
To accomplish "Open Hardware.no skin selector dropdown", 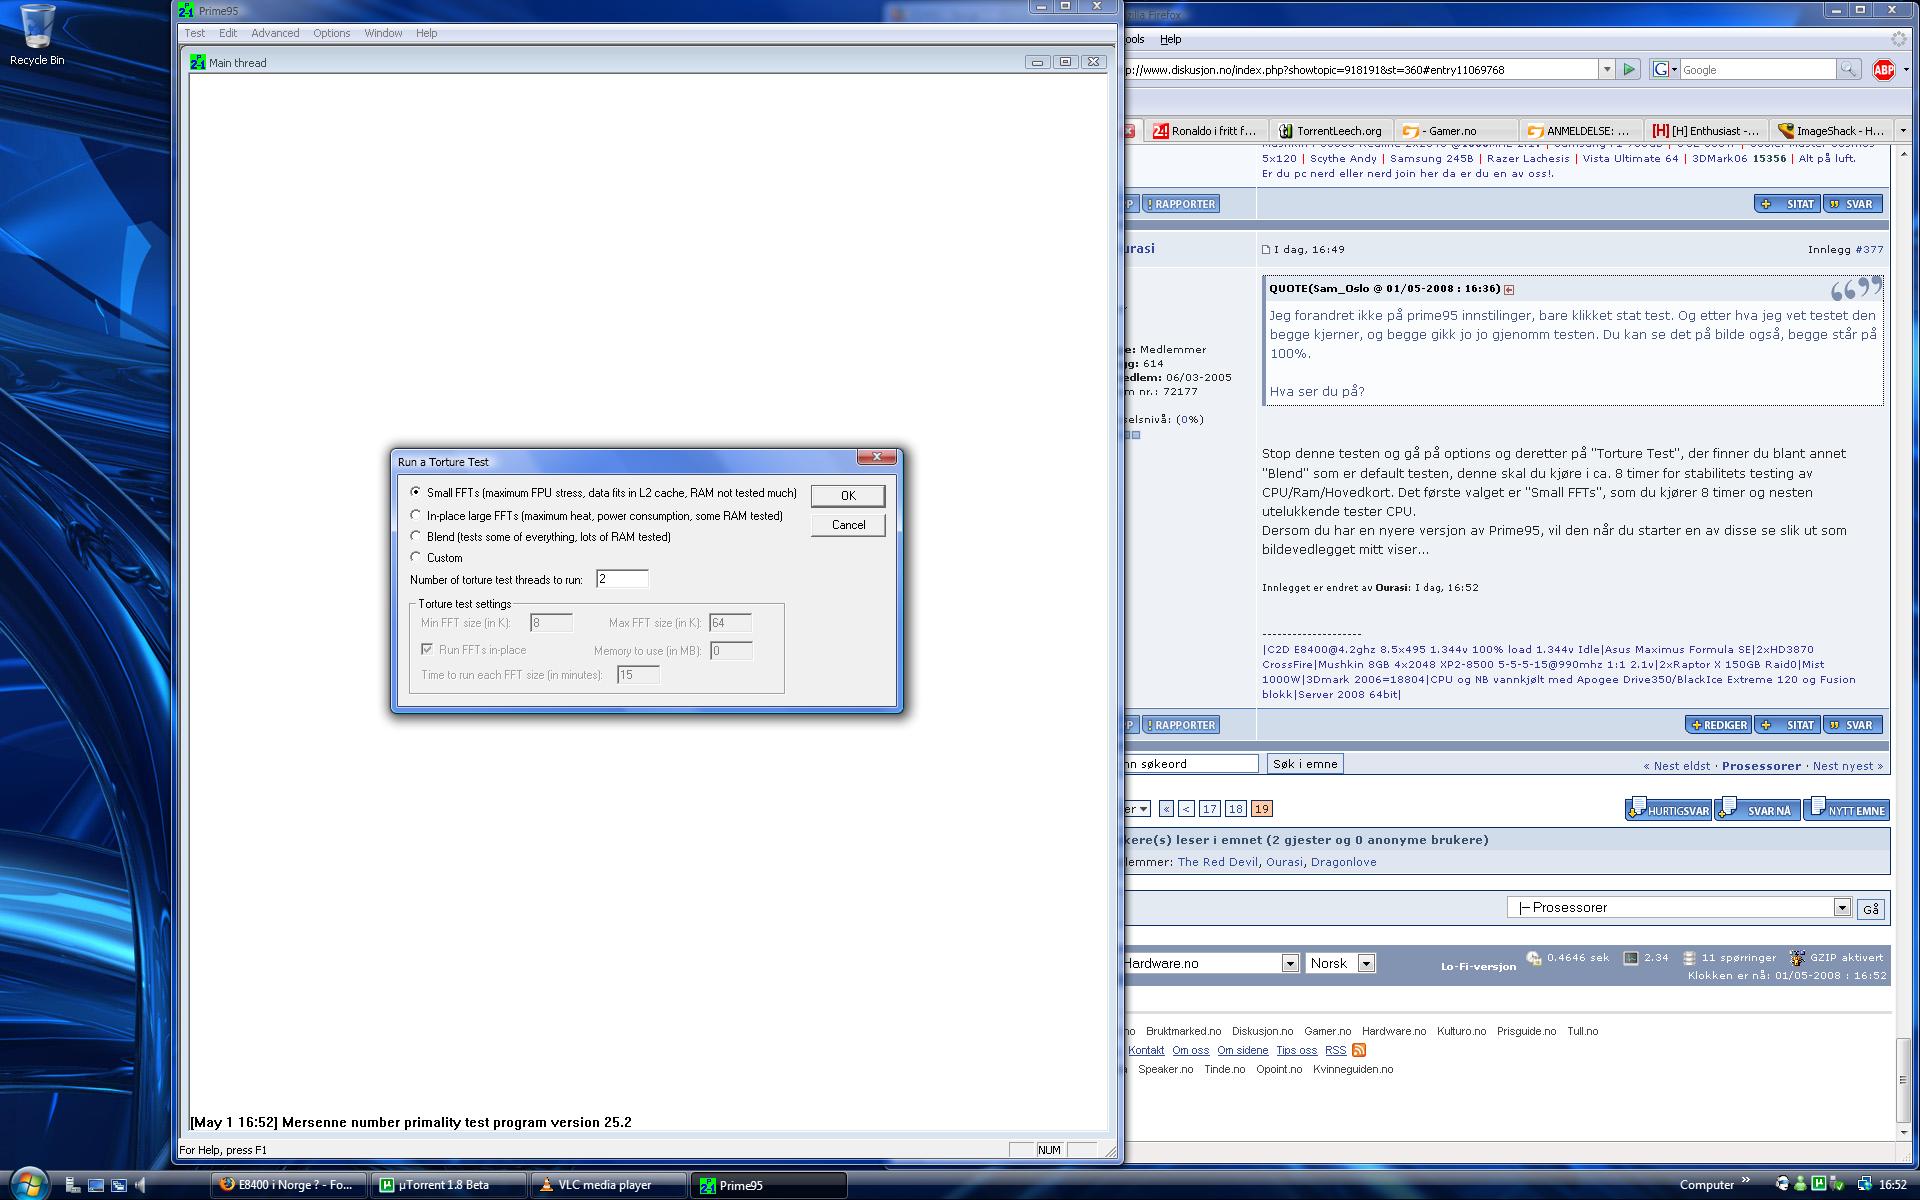I will [1290, 963].
